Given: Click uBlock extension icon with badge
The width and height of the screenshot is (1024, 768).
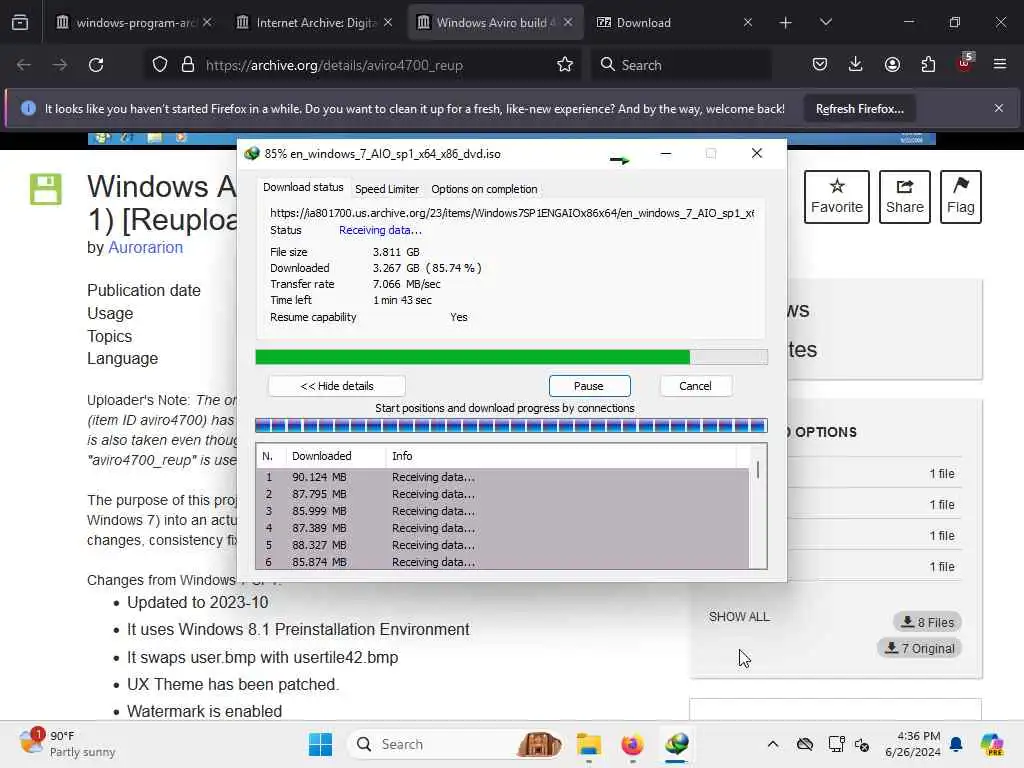Looking at the screenshot, I should click(965, 63).
